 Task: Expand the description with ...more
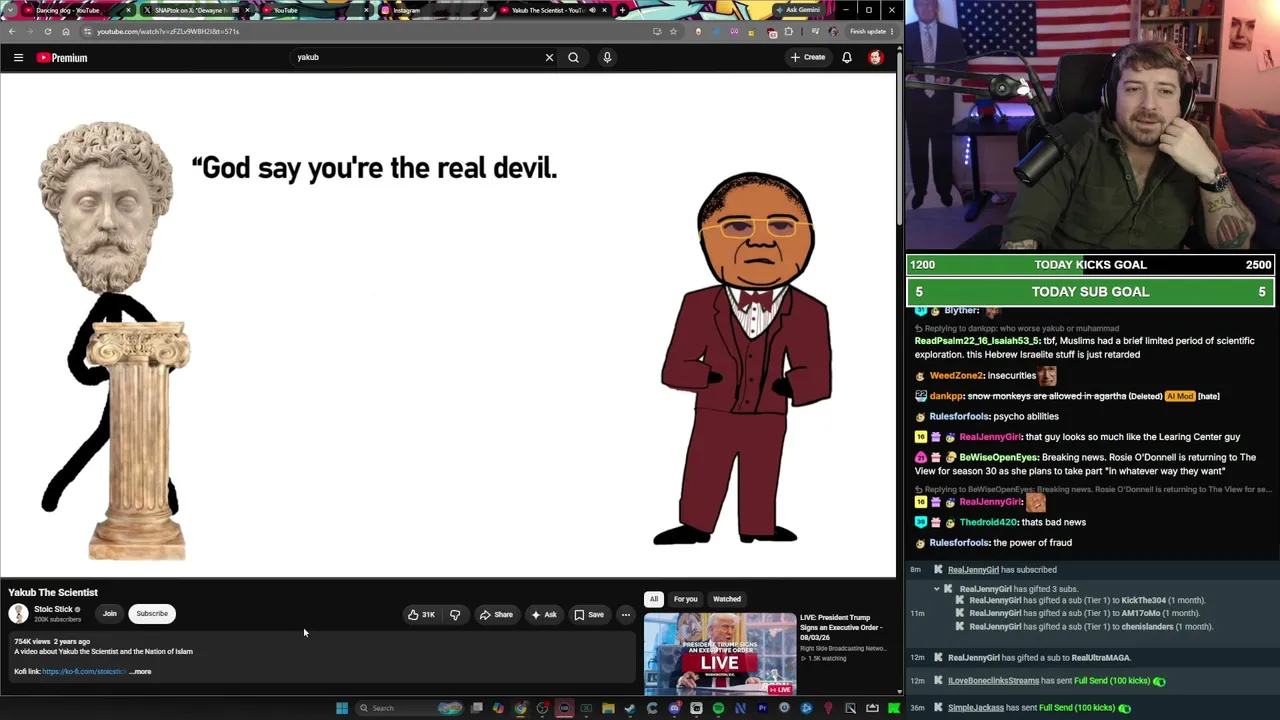pyautogui.click(x=141, y=672)
